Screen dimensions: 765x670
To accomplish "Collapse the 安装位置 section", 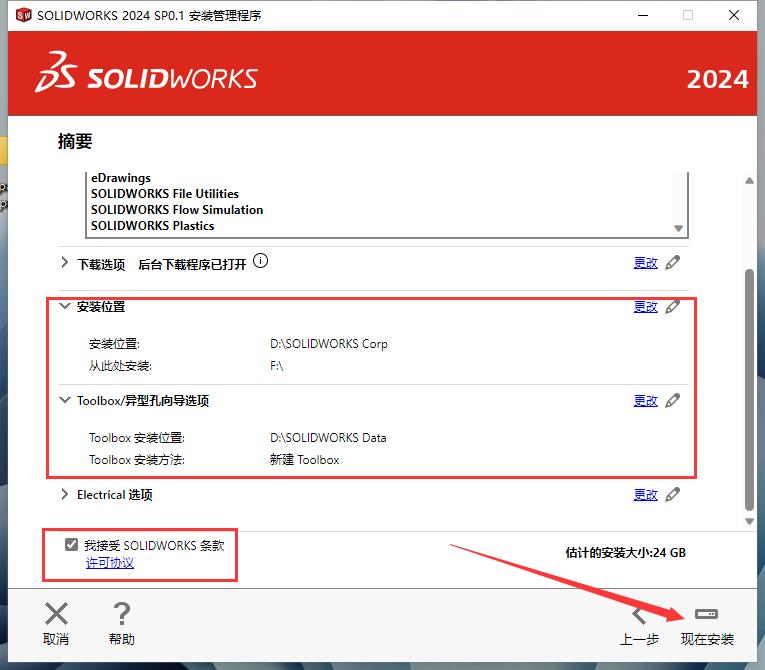I will pyautogui.click(x=65, y=307).
